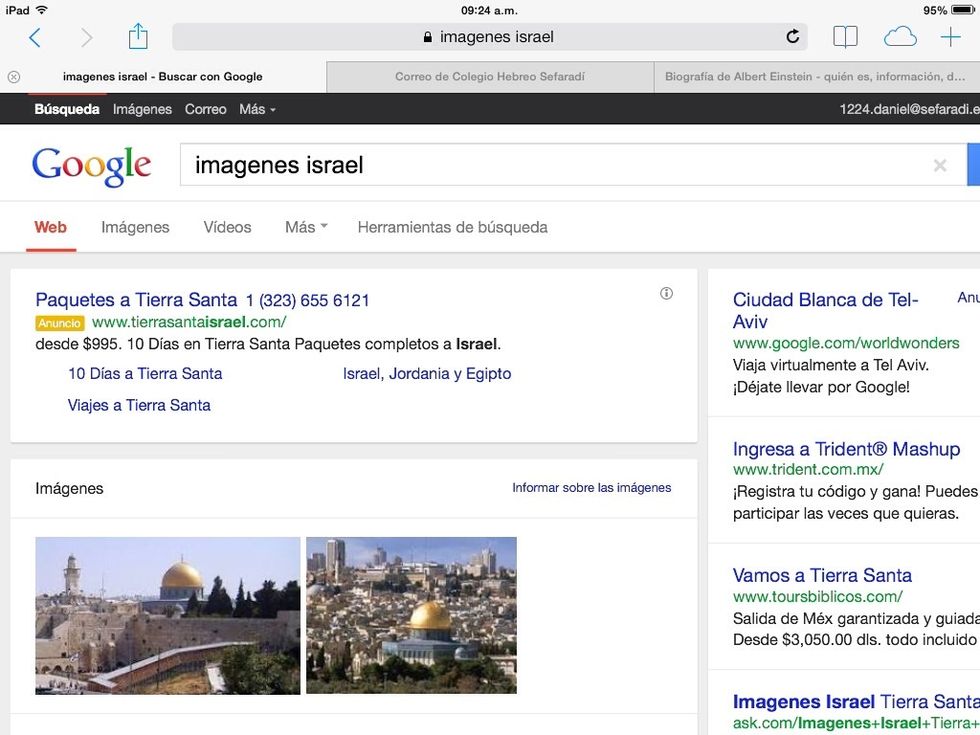Open iCloud tabs cloud icon

(900, 37)
